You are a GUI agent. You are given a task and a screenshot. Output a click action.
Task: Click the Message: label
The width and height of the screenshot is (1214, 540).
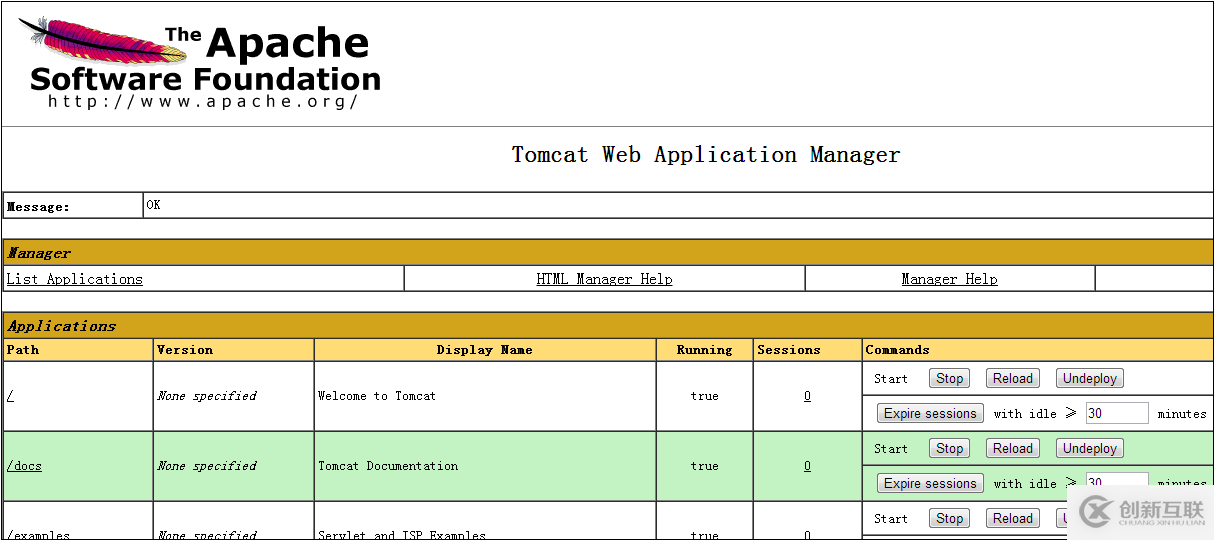click(38, 207)
